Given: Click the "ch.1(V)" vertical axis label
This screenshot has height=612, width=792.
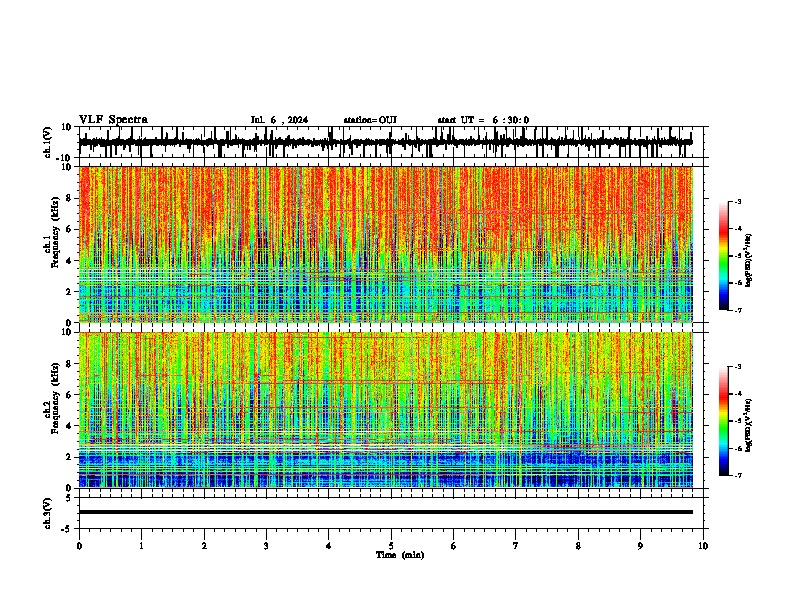Looking at the screenshot, I should pyautogui.click(x=48, y=142).
